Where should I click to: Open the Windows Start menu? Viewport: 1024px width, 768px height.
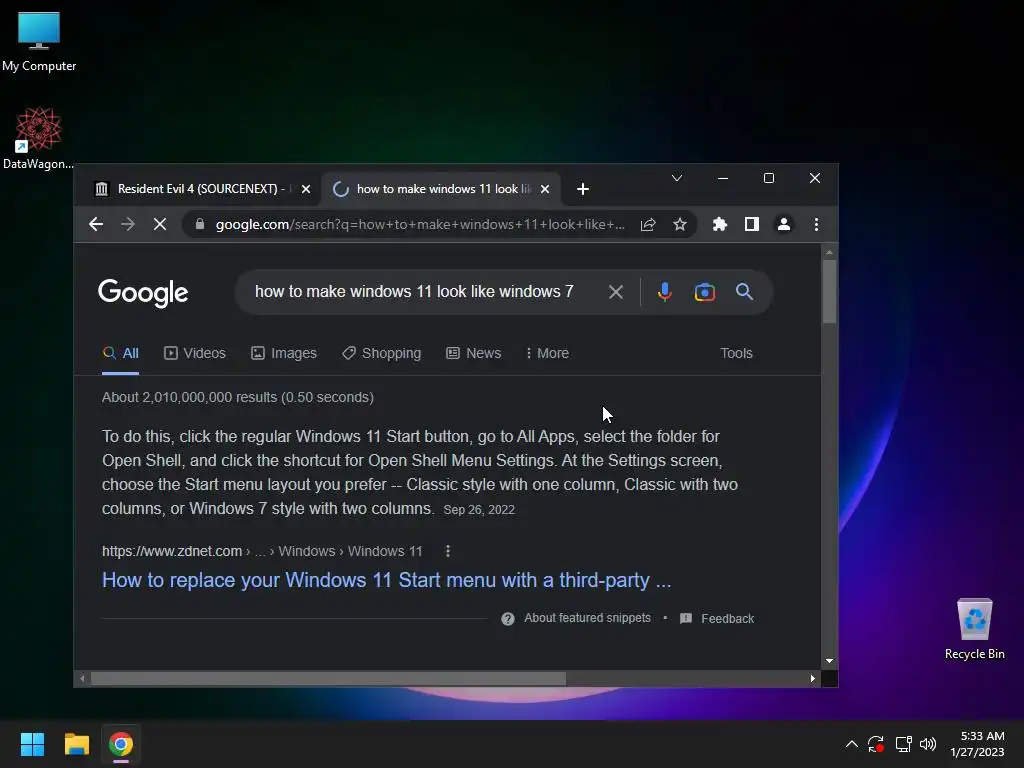(x=32, y=744)
